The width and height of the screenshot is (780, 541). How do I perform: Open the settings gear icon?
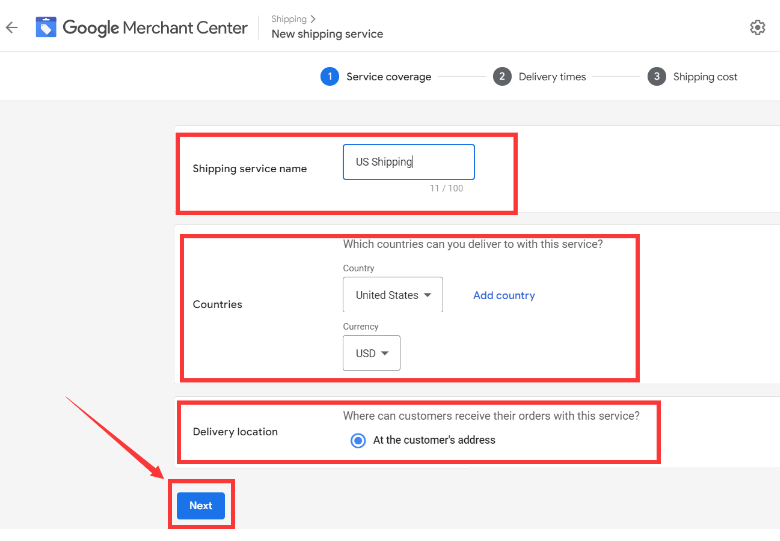(x=757, y=28)
